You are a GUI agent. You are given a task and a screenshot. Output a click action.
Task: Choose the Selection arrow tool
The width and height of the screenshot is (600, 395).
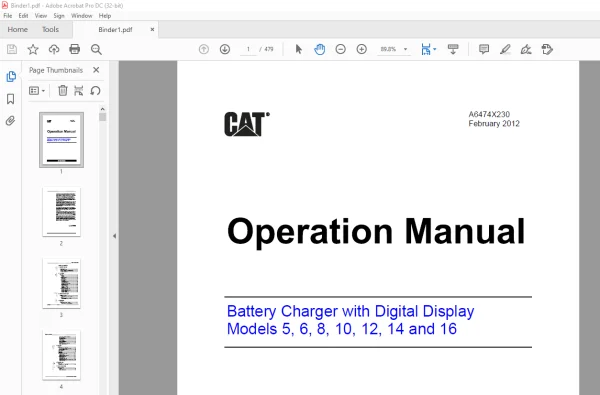(x=299, y=49)
